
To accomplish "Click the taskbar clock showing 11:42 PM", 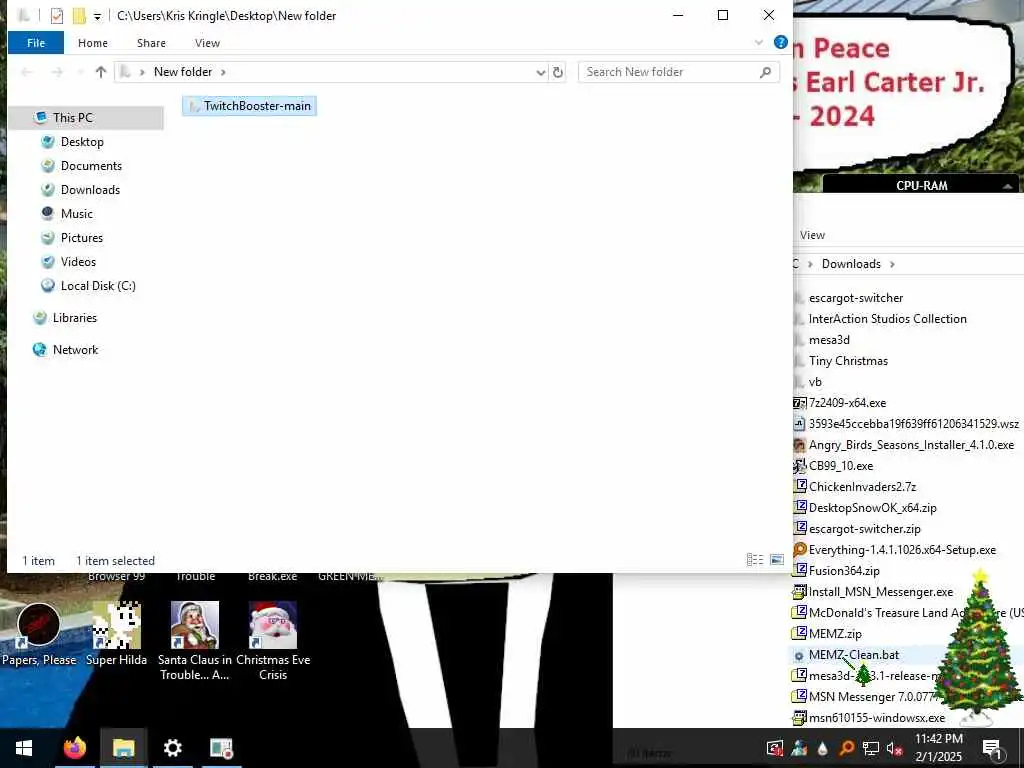I will point(938,748).
